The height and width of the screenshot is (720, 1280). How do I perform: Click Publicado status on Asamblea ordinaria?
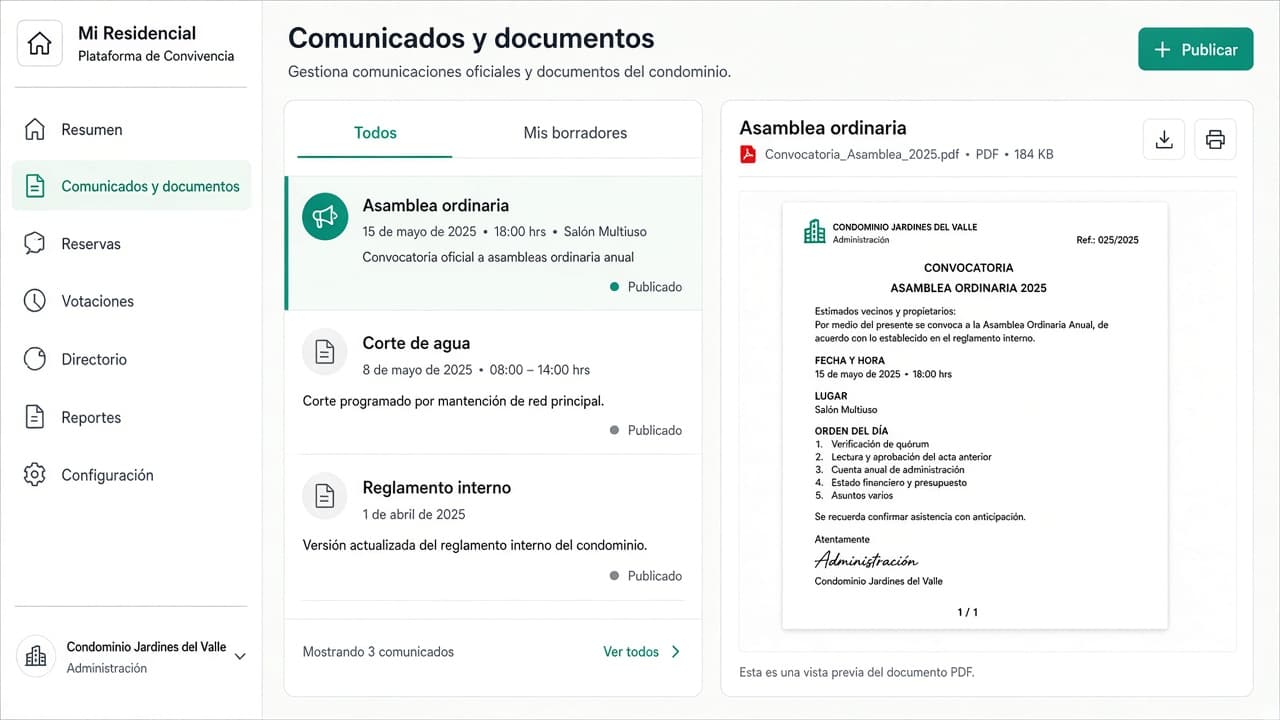646,287
